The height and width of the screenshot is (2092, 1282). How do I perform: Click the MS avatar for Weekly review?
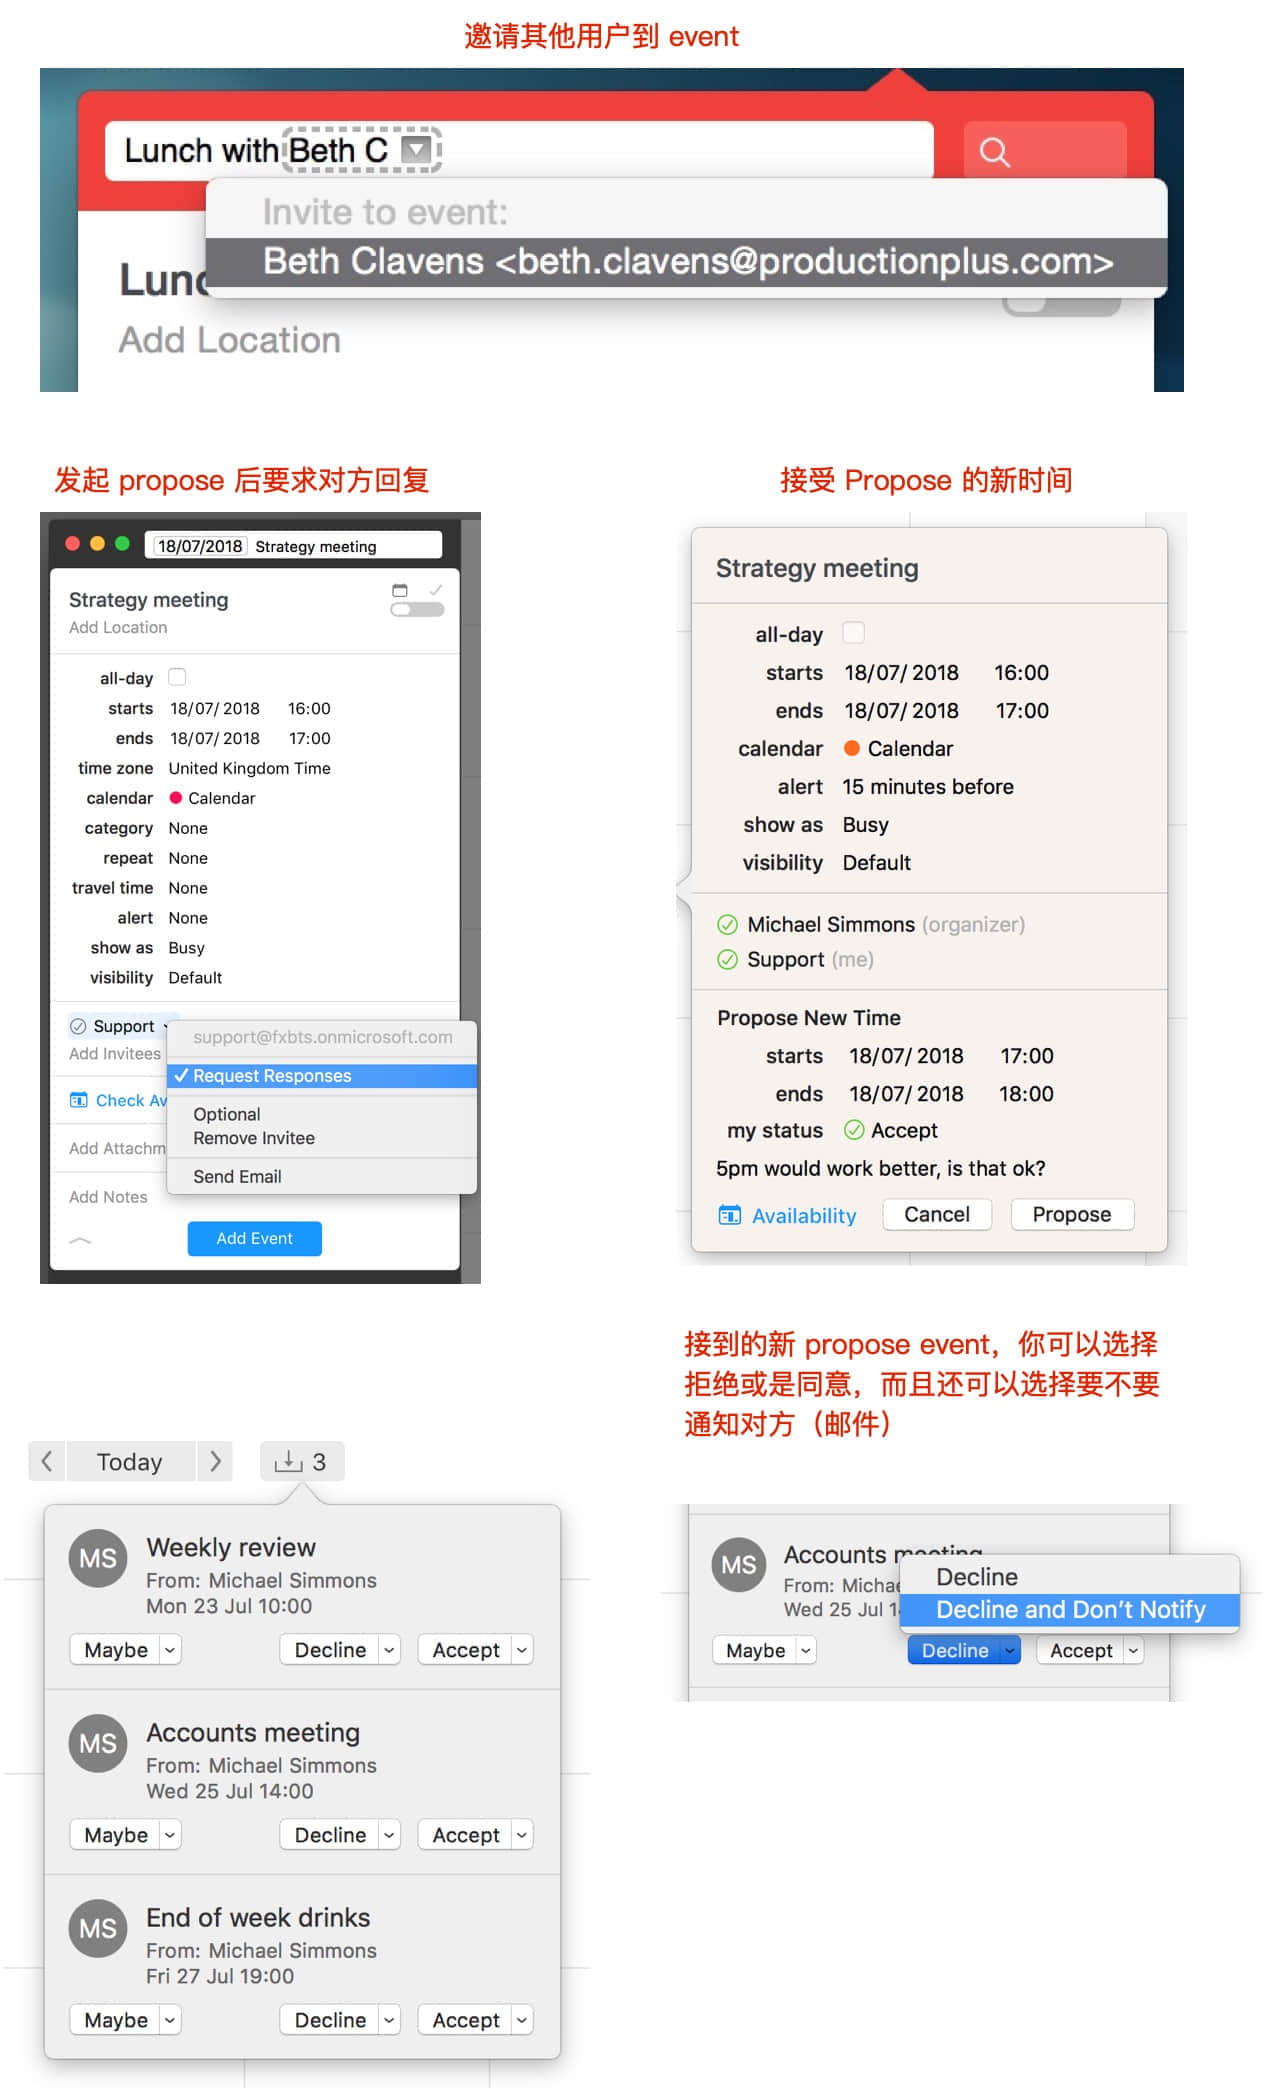click(x=98, y=1558)
